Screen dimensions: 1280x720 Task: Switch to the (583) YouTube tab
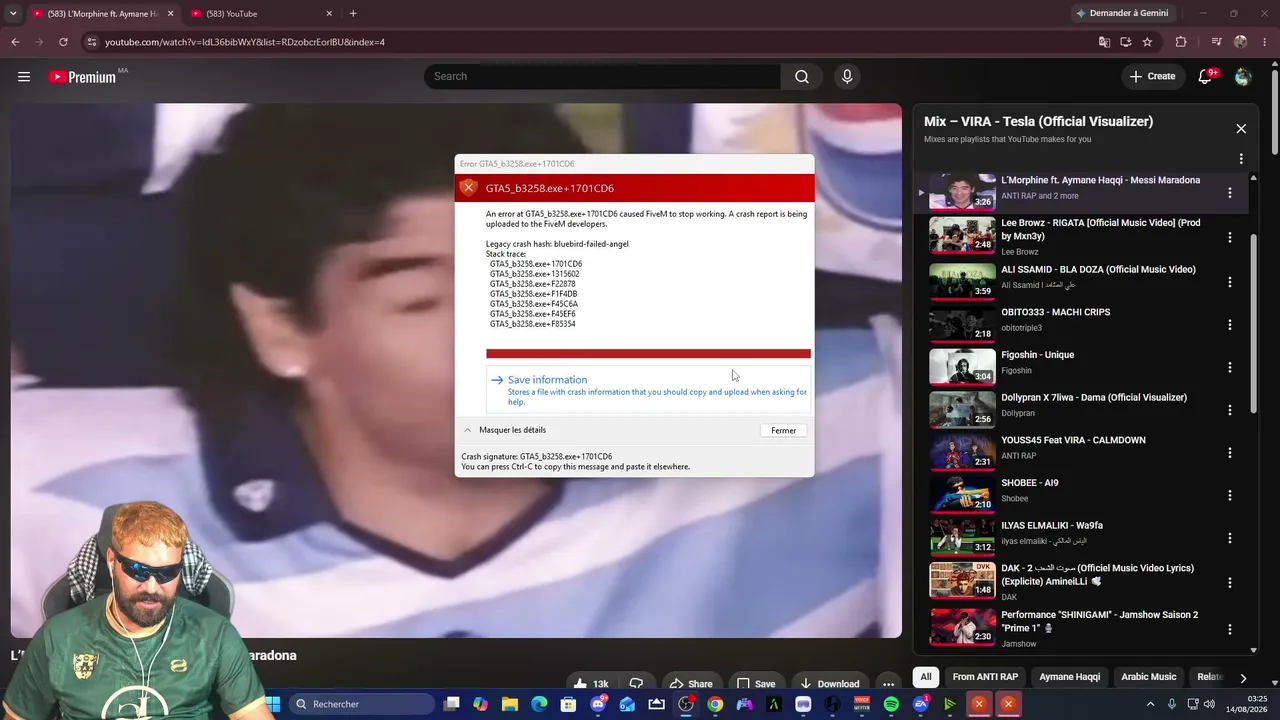(260, 14)
